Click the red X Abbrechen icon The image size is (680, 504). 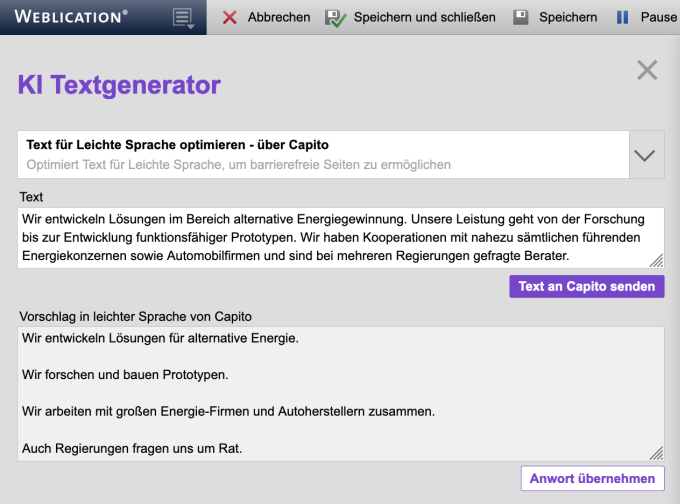(x=229, y=17)
